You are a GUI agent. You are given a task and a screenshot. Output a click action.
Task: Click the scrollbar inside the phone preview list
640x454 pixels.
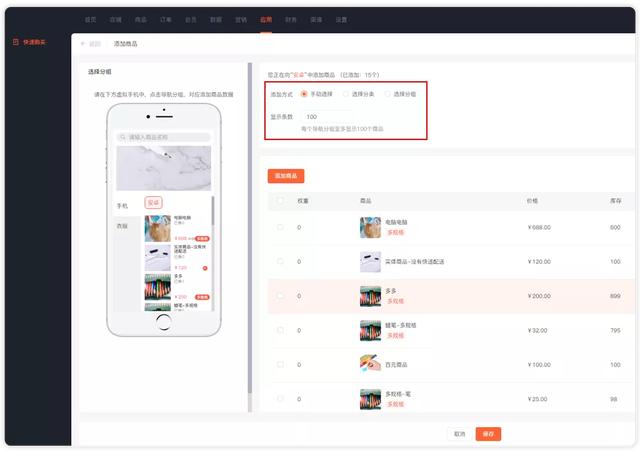pyautogui.click(x=213, y=211)
